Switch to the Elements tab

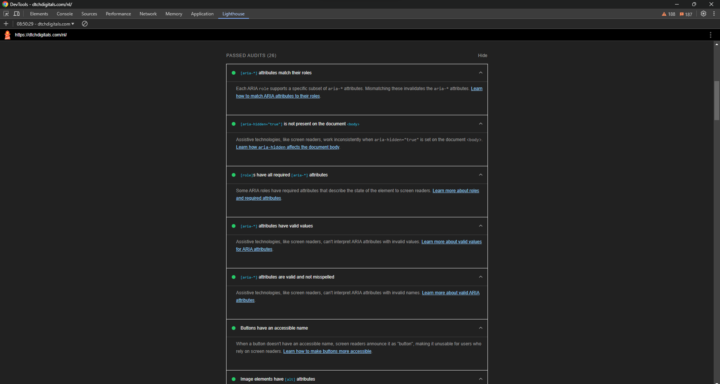[39, 14]
